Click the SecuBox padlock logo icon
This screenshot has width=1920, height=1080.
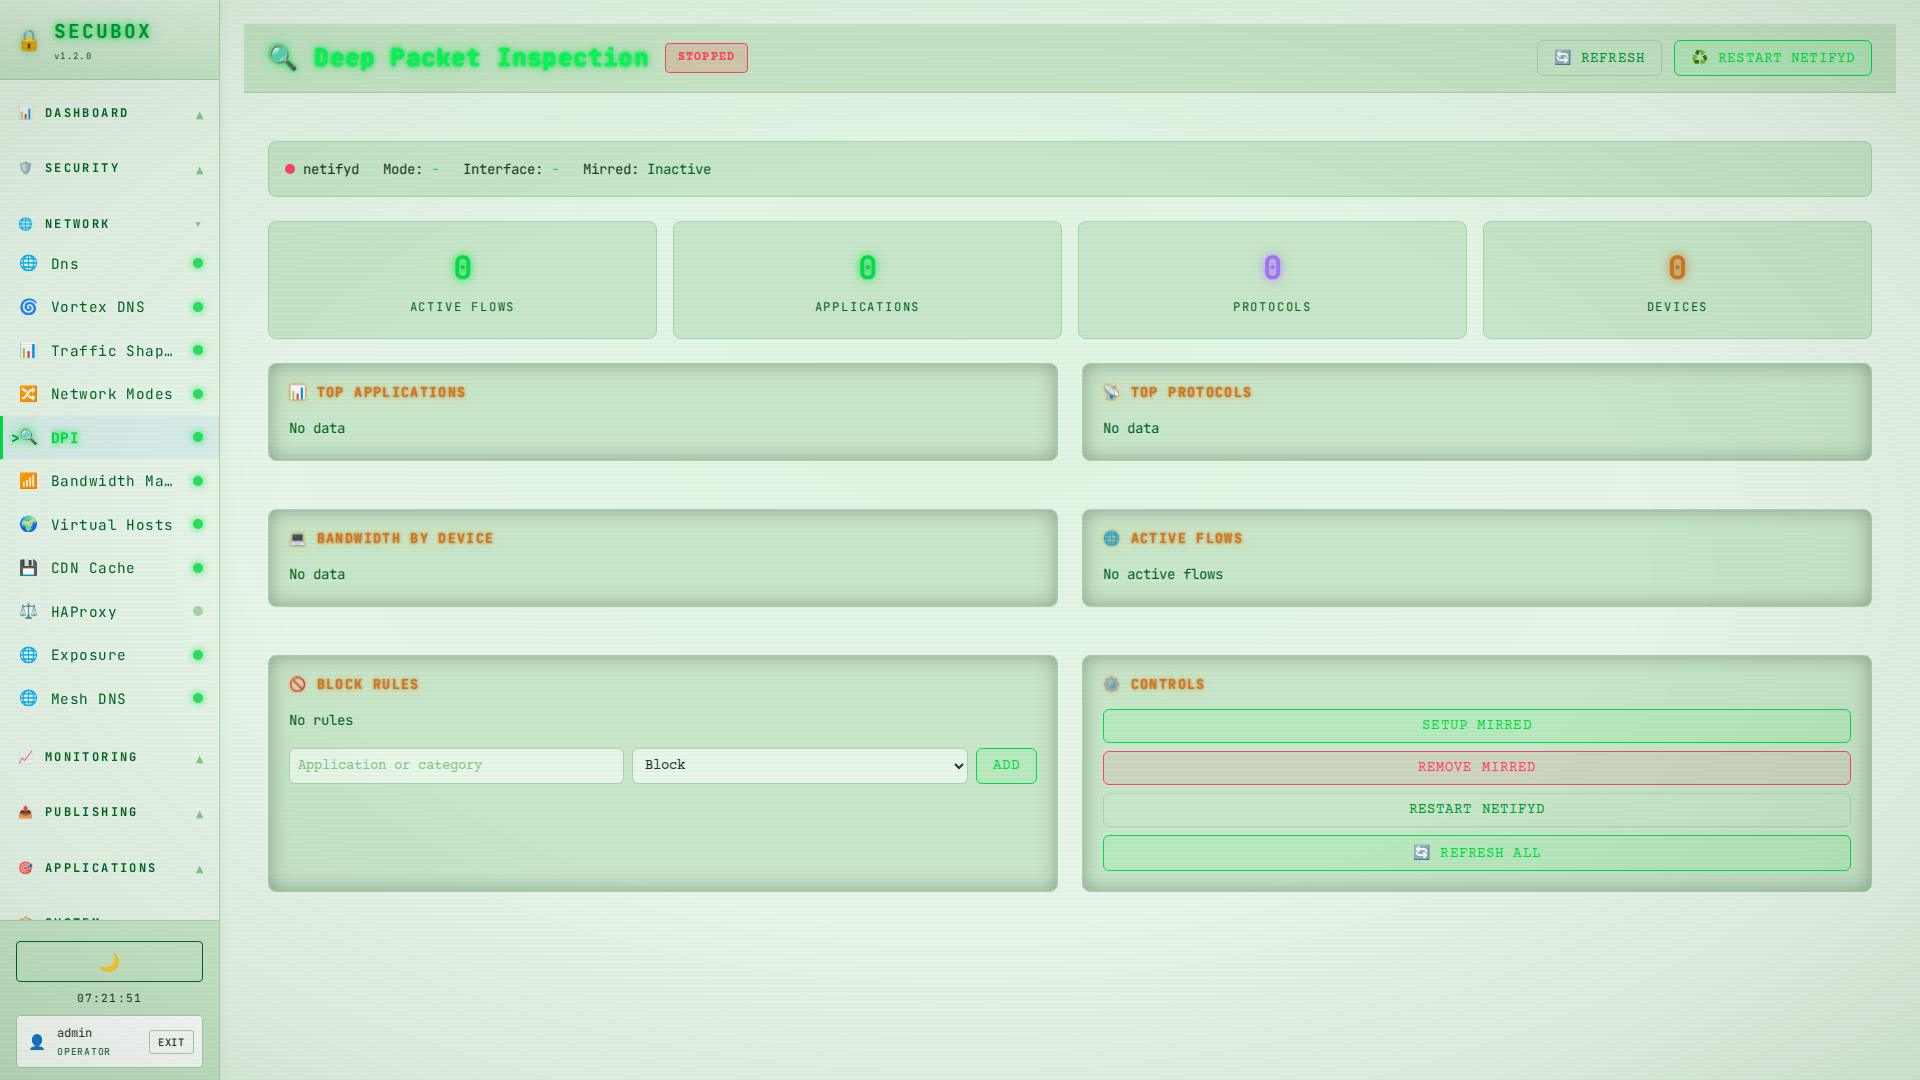(x=29, y=40)
